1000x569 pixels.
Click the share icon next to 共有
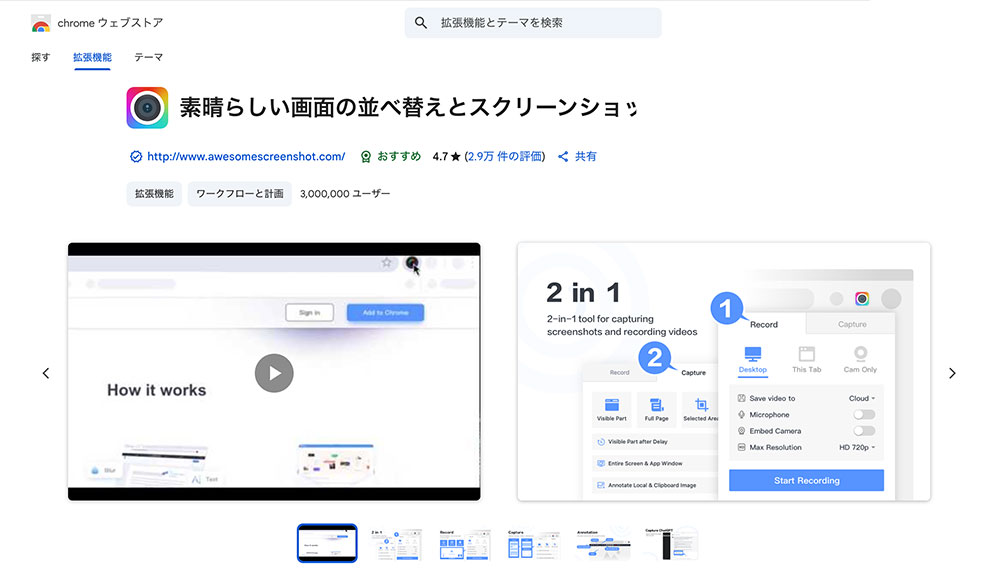[x=563, y=157]
